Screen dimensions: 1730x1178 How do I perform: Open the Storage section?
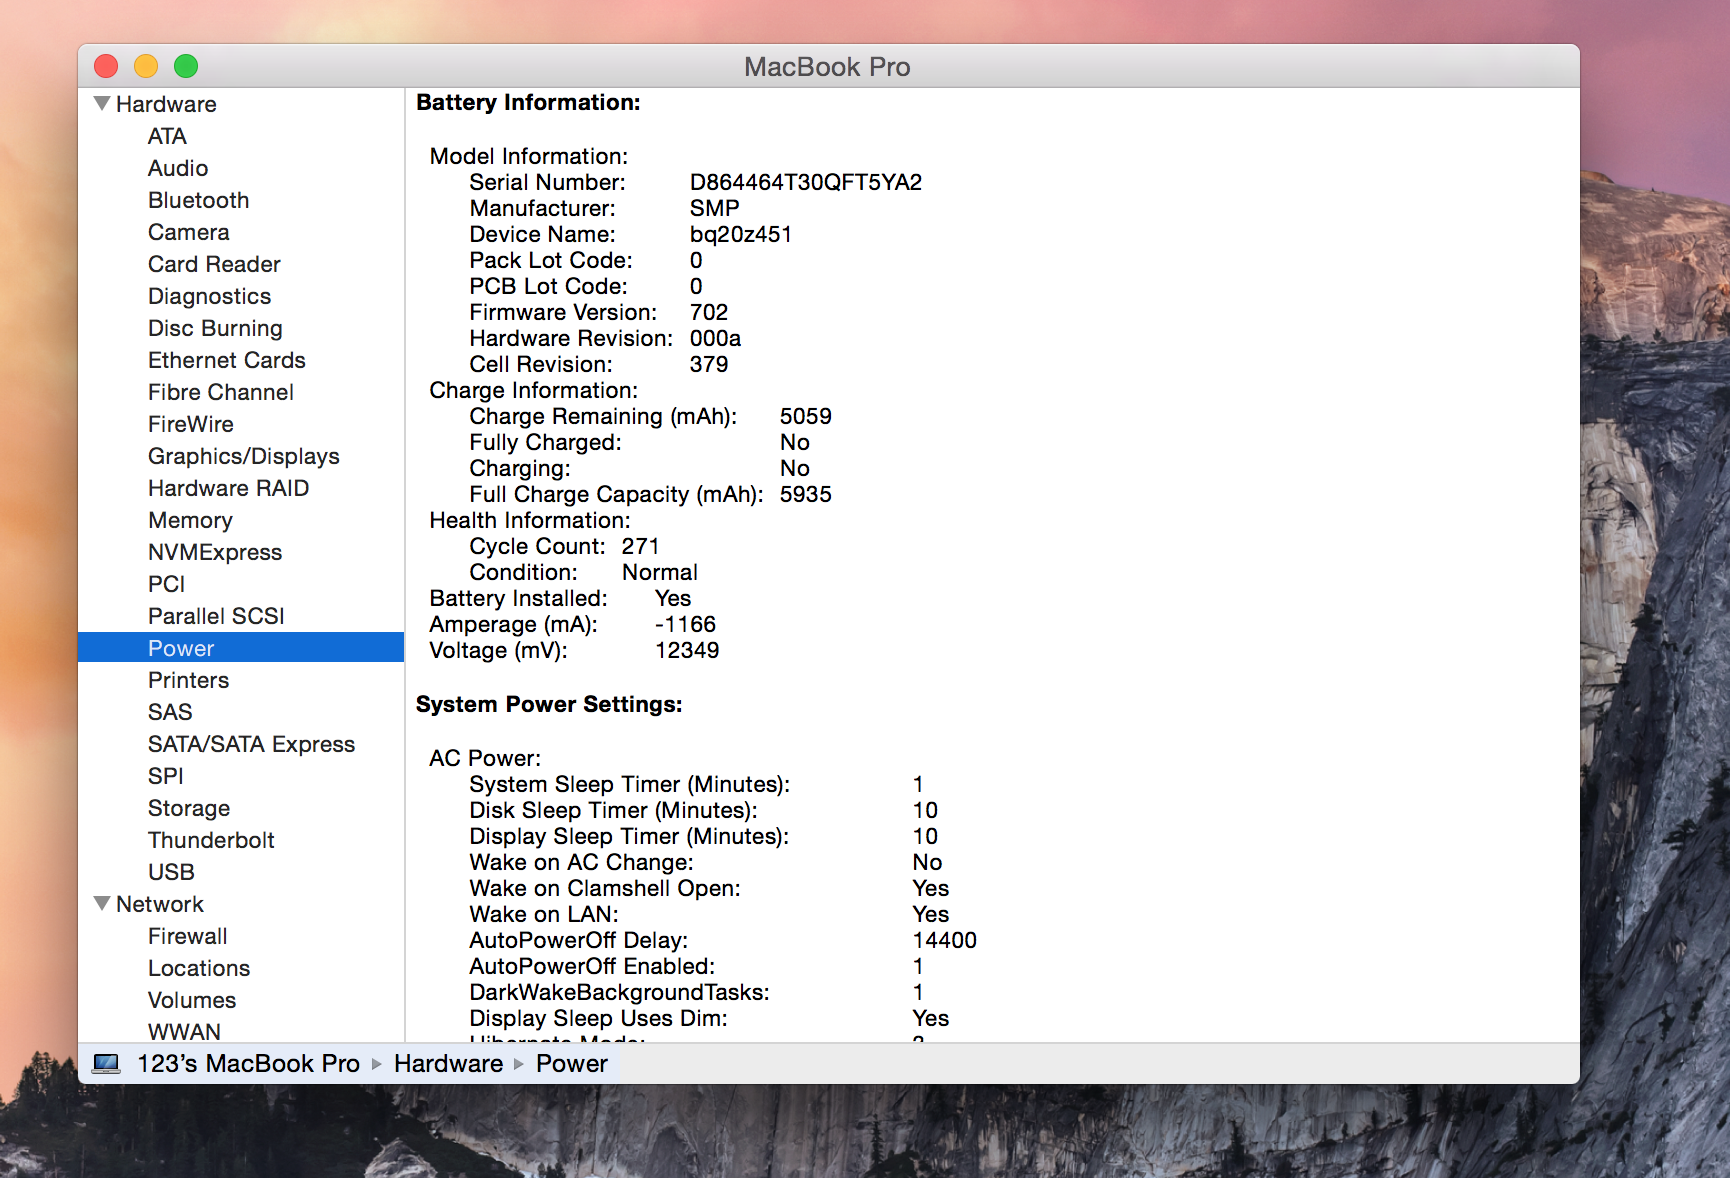189,808
